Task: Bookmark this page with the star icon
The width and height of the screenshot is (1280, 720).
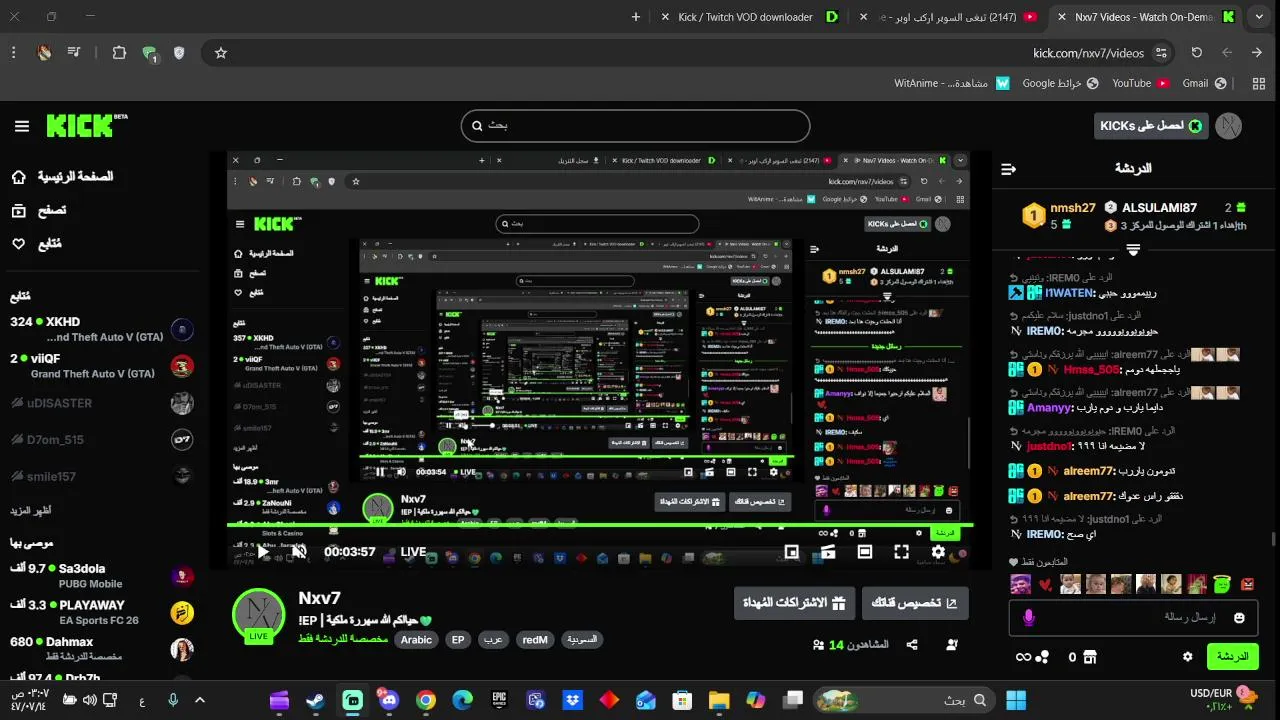Action: pyautogui.click(x=221, y=53)
